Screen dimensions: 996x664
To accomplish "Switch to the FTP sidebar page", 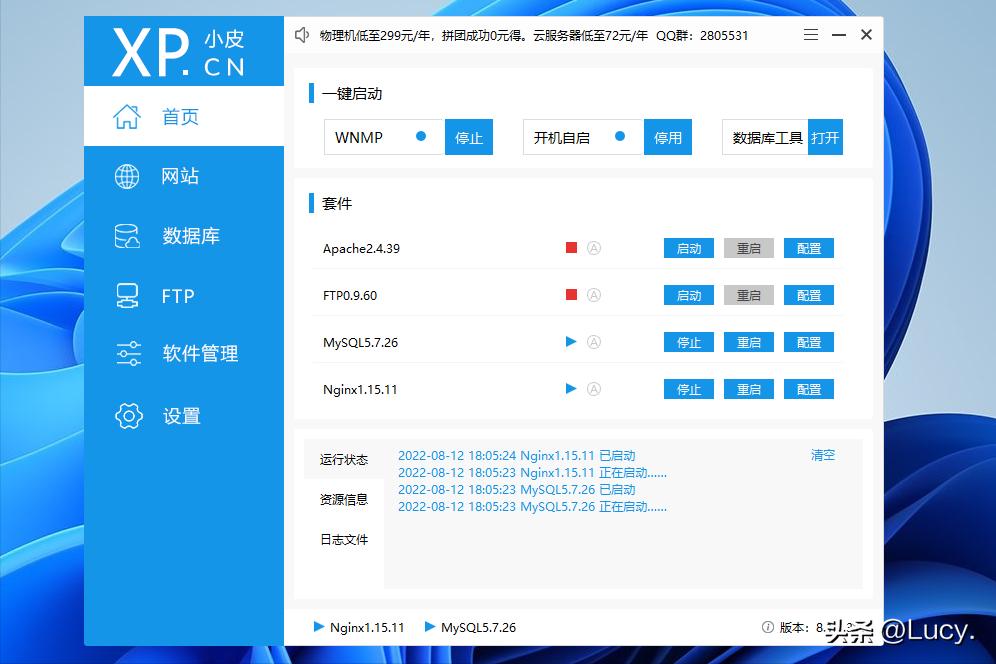I will [x=184, y=295].
